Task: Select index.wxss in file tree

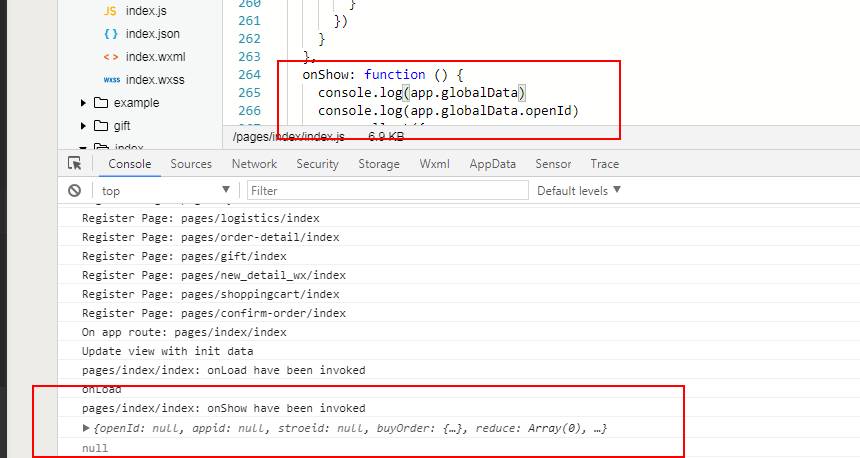Action: click(x=155, y=80)
